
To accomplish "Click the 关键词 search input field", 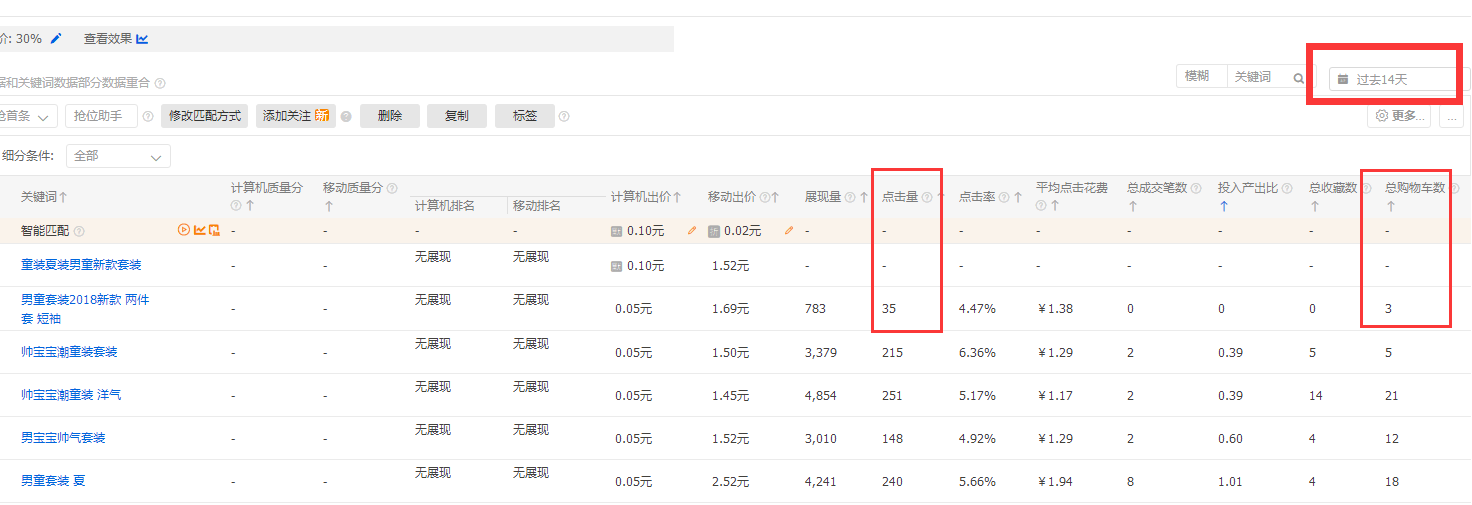I will [1260, 77].
